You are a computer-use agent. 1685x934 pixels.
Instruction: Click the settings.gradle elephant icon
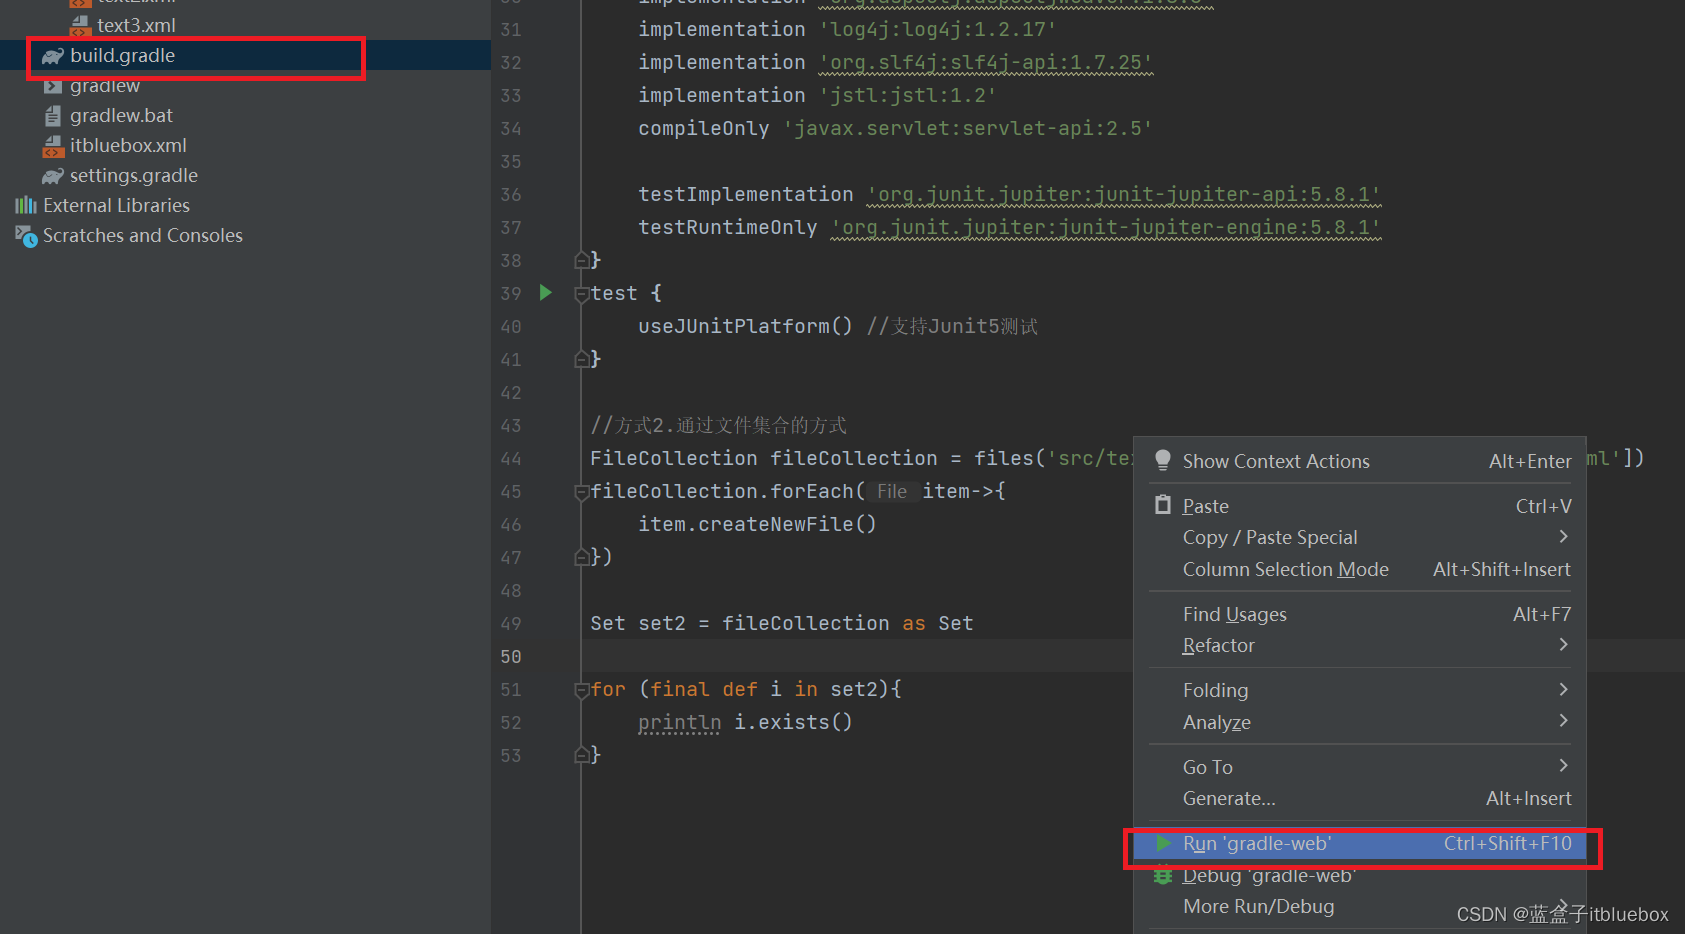point(53,176)
